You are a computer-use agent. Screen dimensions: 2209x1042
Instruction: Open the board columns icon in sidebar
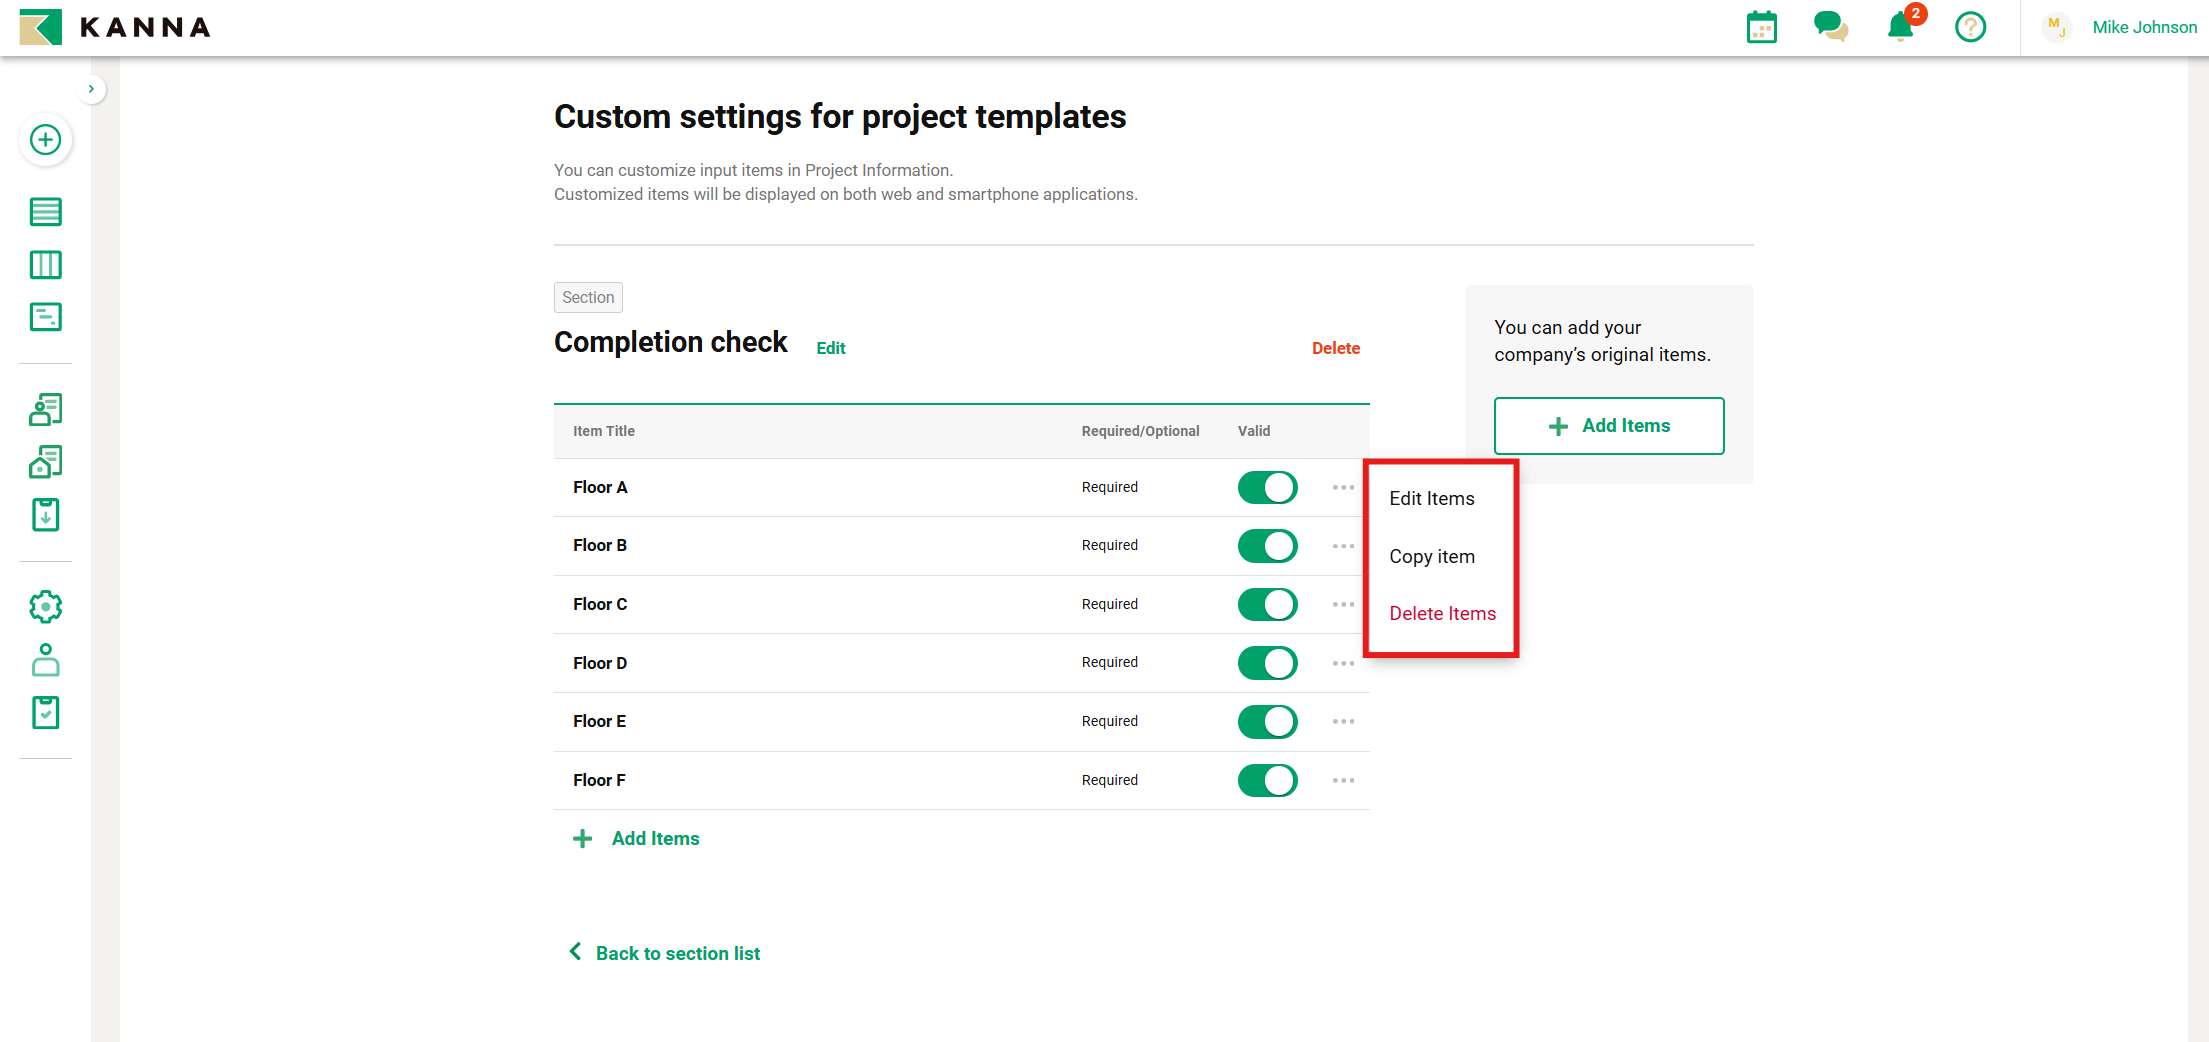click(45, 265)
